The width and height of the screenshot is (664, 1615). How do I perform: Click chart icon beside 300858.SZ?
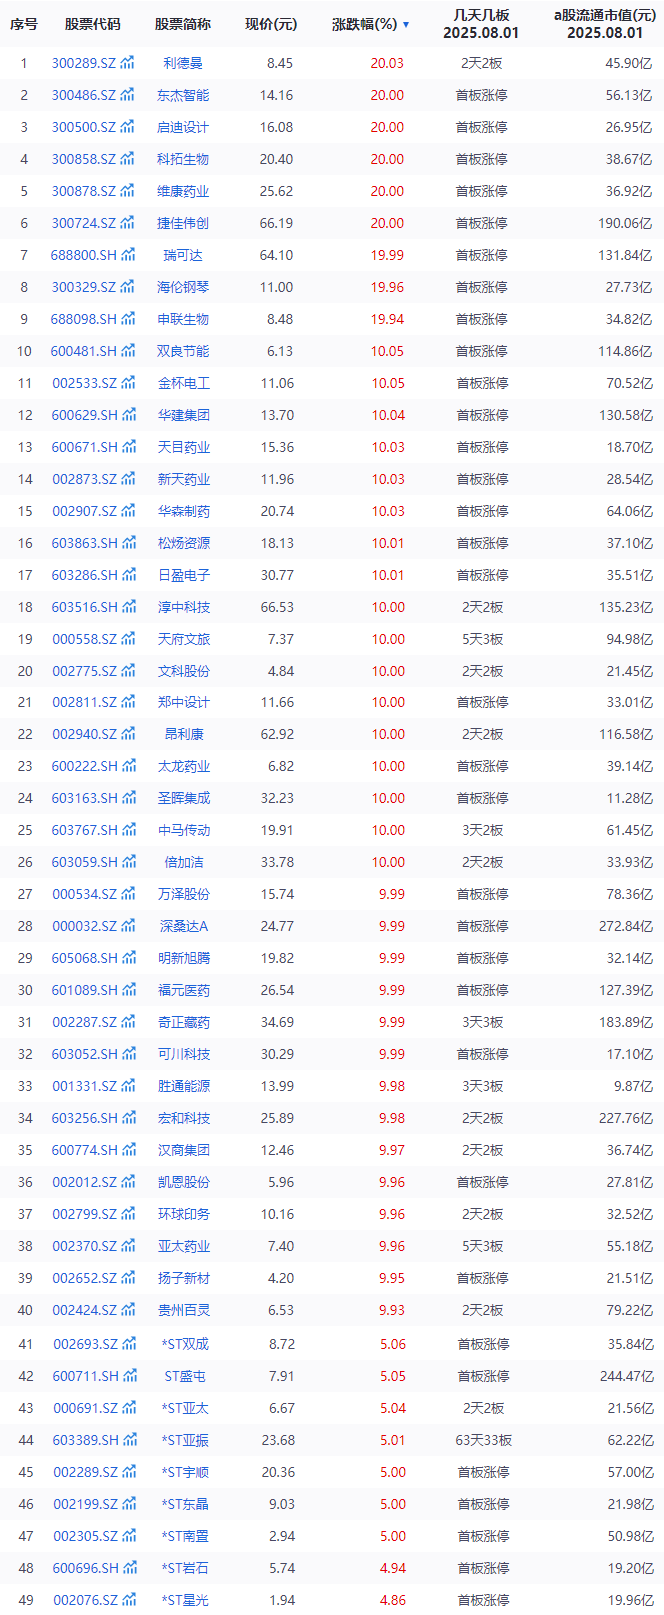coord(127,159)
